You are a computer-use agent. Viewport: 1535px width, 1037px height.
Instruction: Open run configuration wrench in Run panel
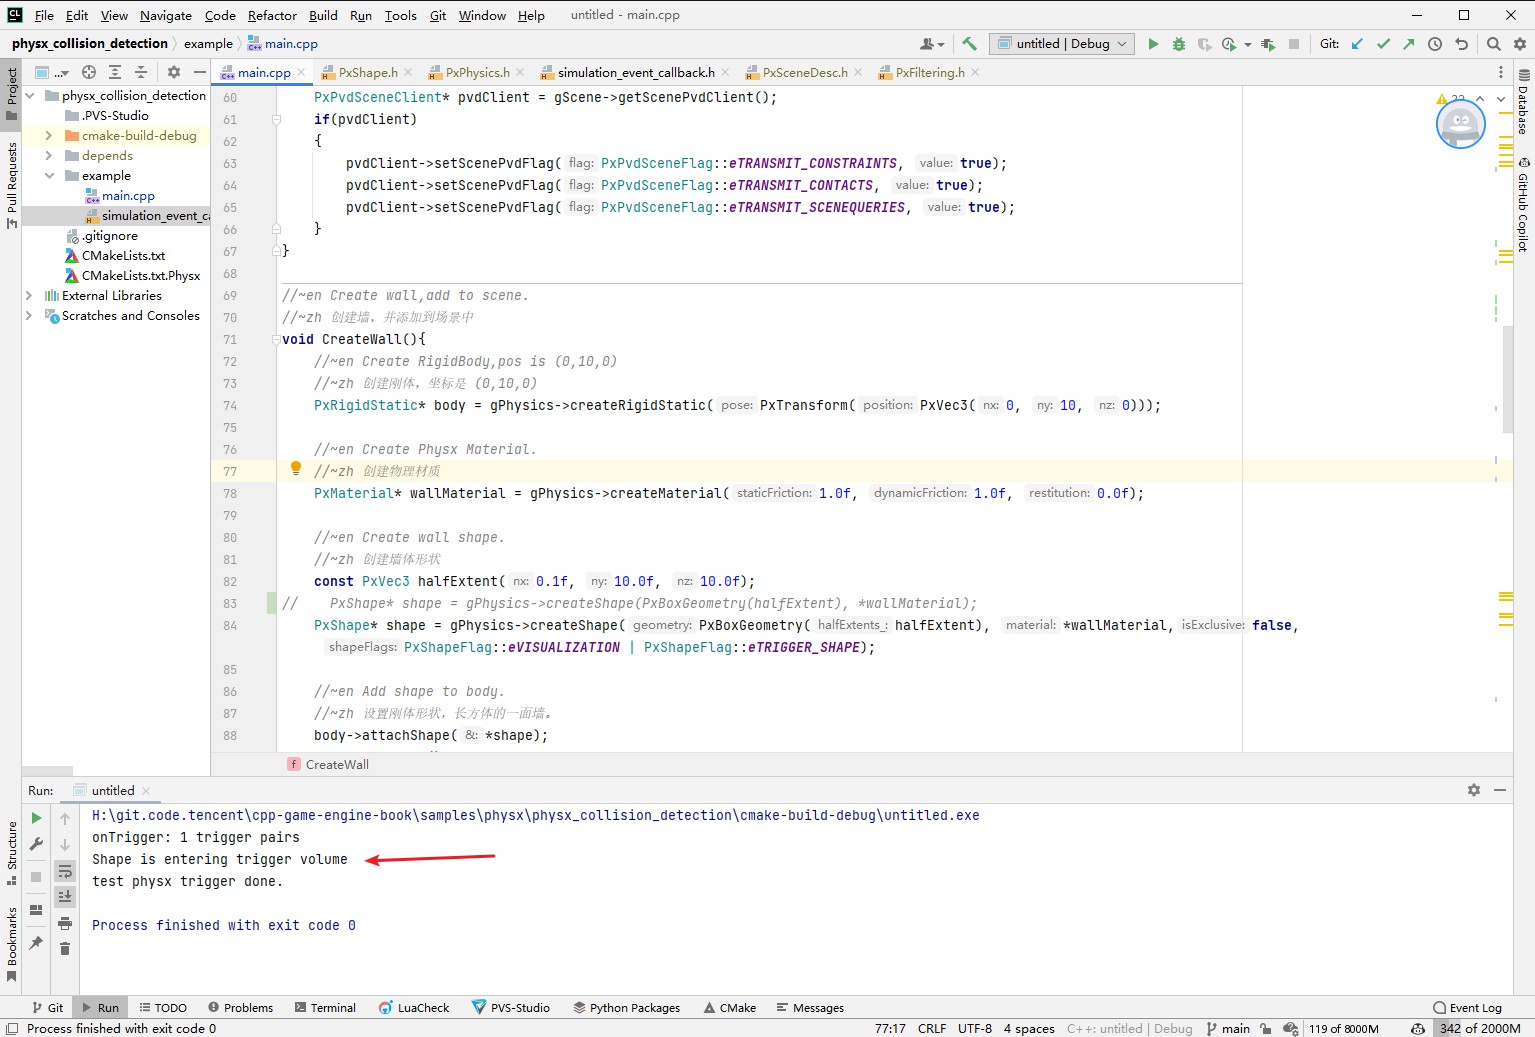pyautogui.click(x=36, y=844)
